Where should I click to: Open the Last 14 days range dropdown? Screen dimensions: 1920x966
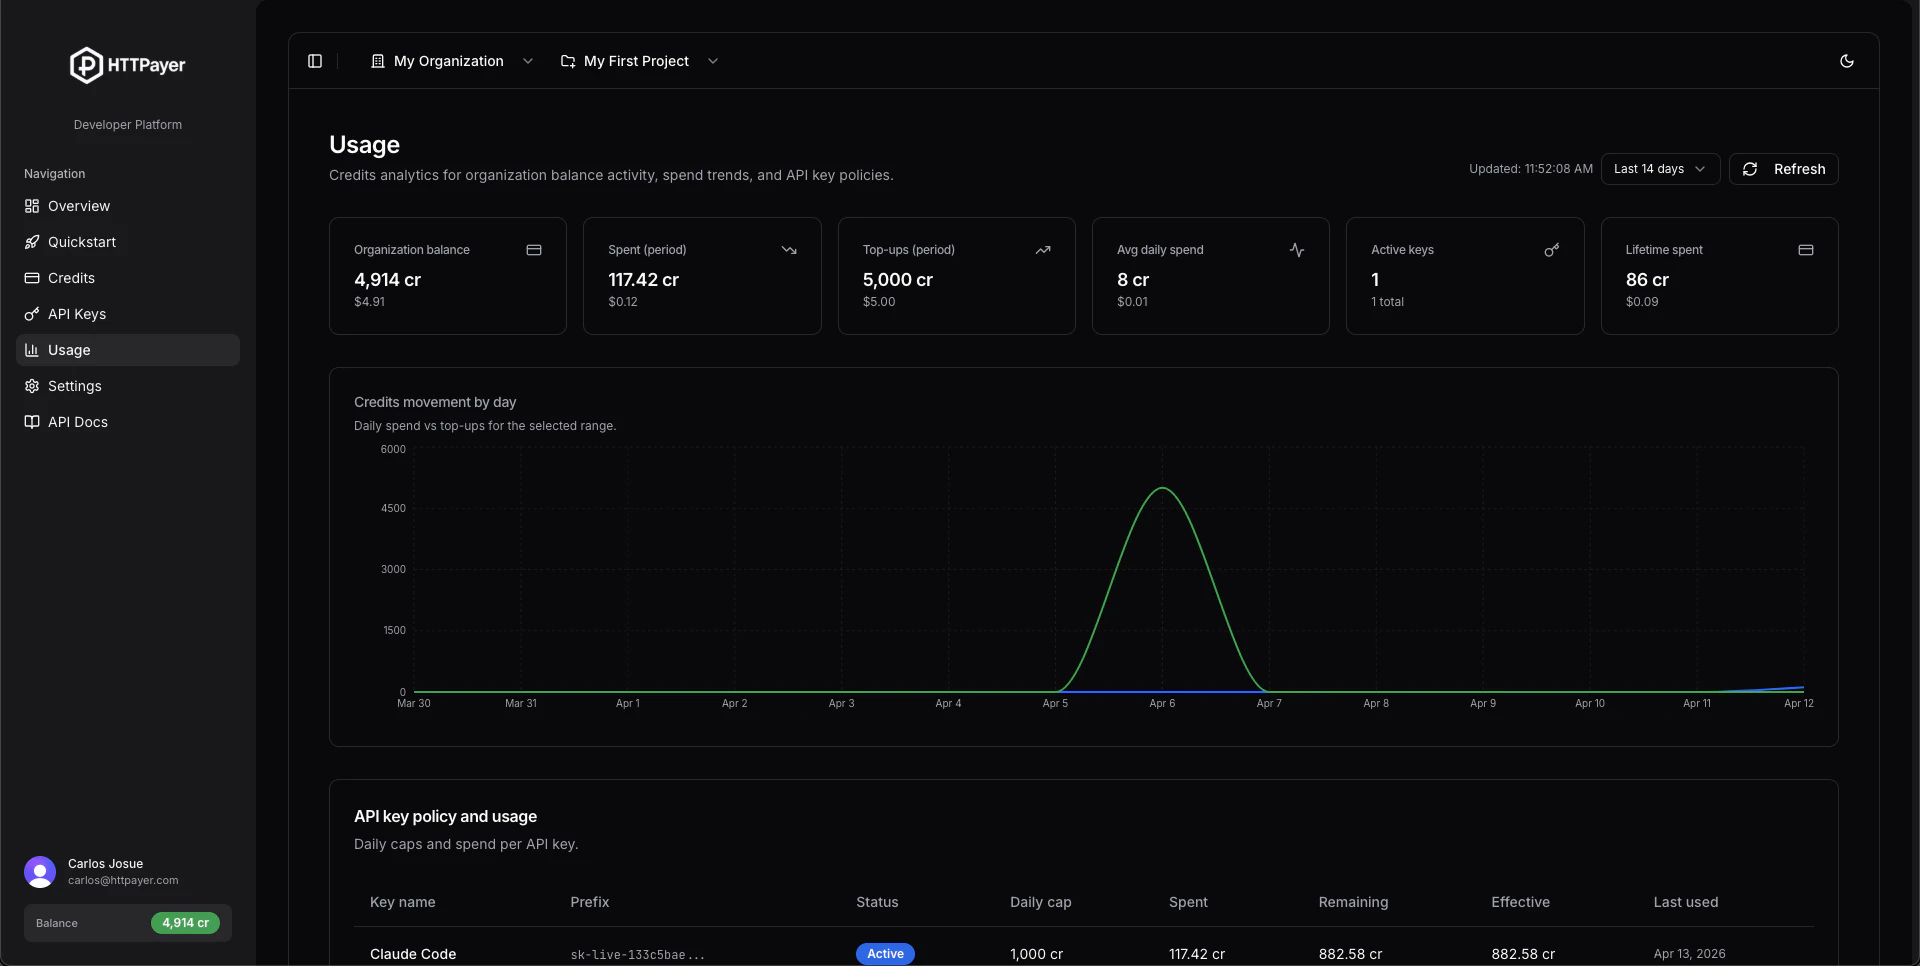(x=1660, y=169)
